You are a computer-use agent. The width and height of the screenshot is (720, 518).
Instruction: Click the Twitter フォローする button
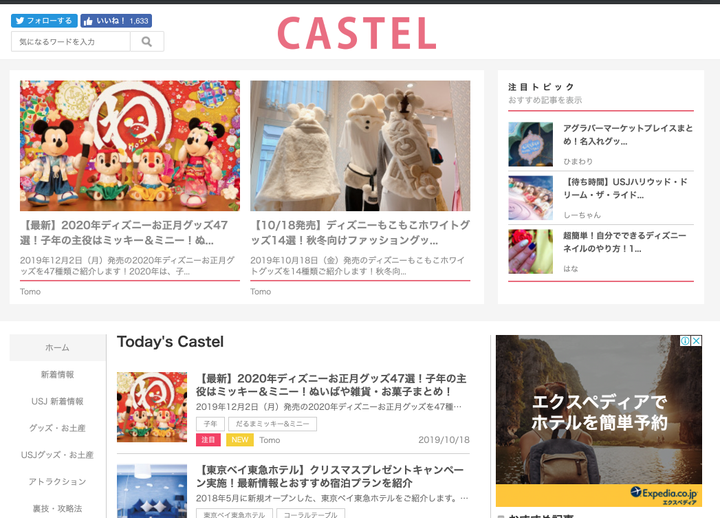click(44, 21)
